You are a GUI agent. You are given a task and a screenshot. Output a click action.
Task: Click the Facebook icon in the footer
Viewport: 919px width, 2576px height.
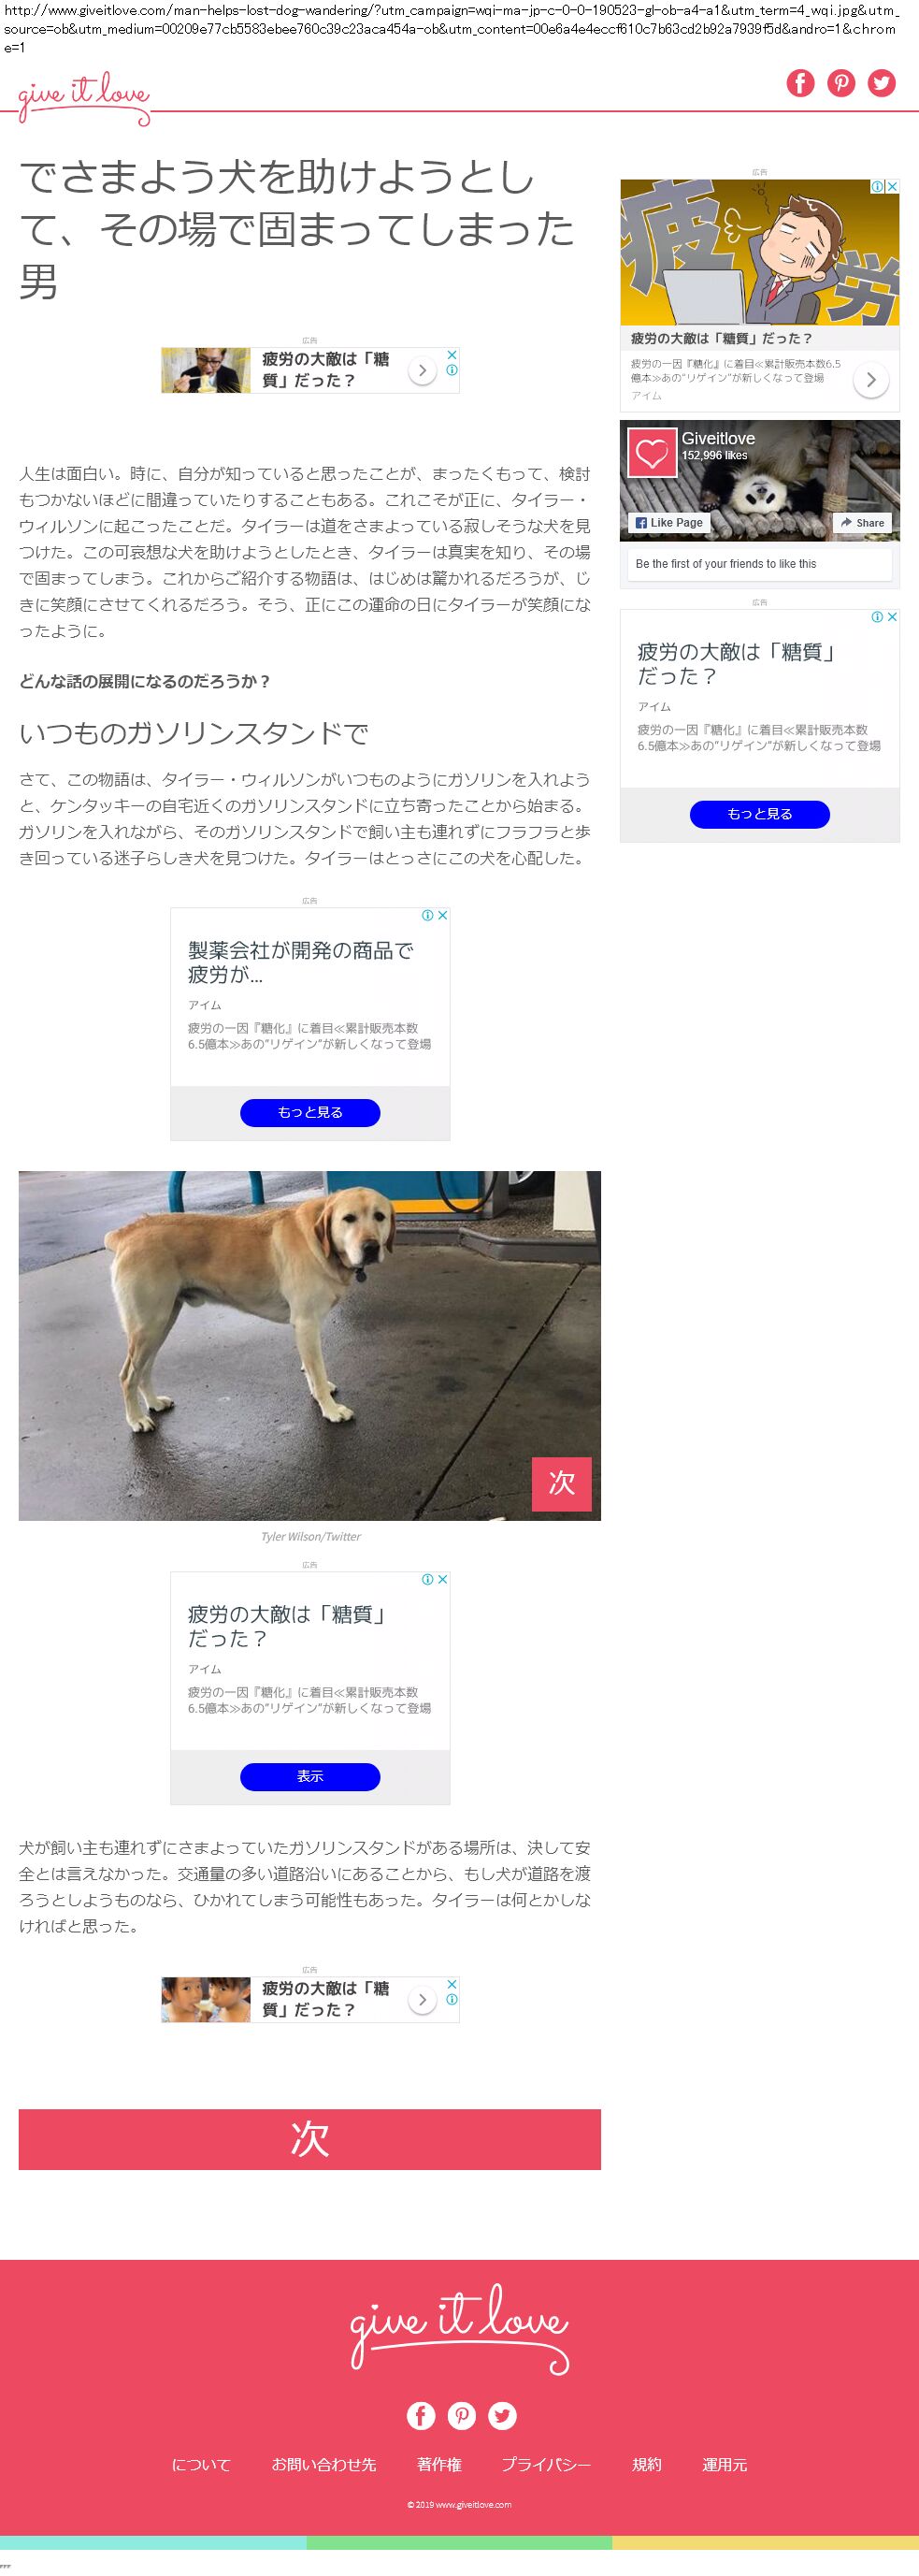click(x=421, y=2415)
